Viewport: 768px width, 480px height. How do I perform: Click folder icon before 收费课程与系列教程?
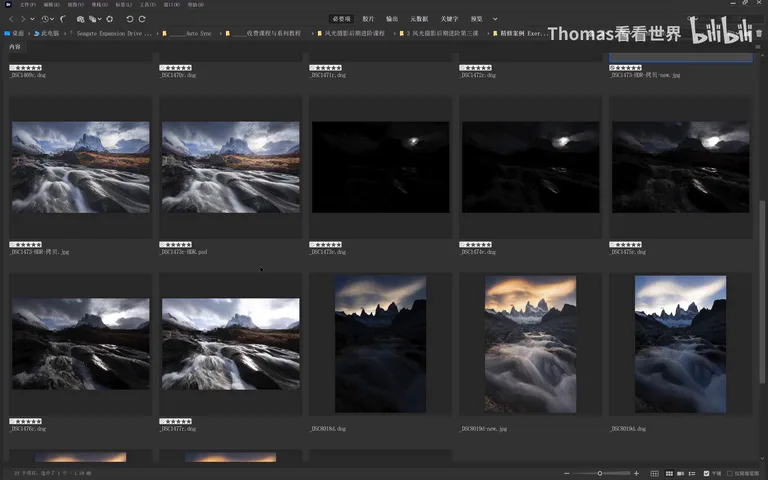[228, 33]
